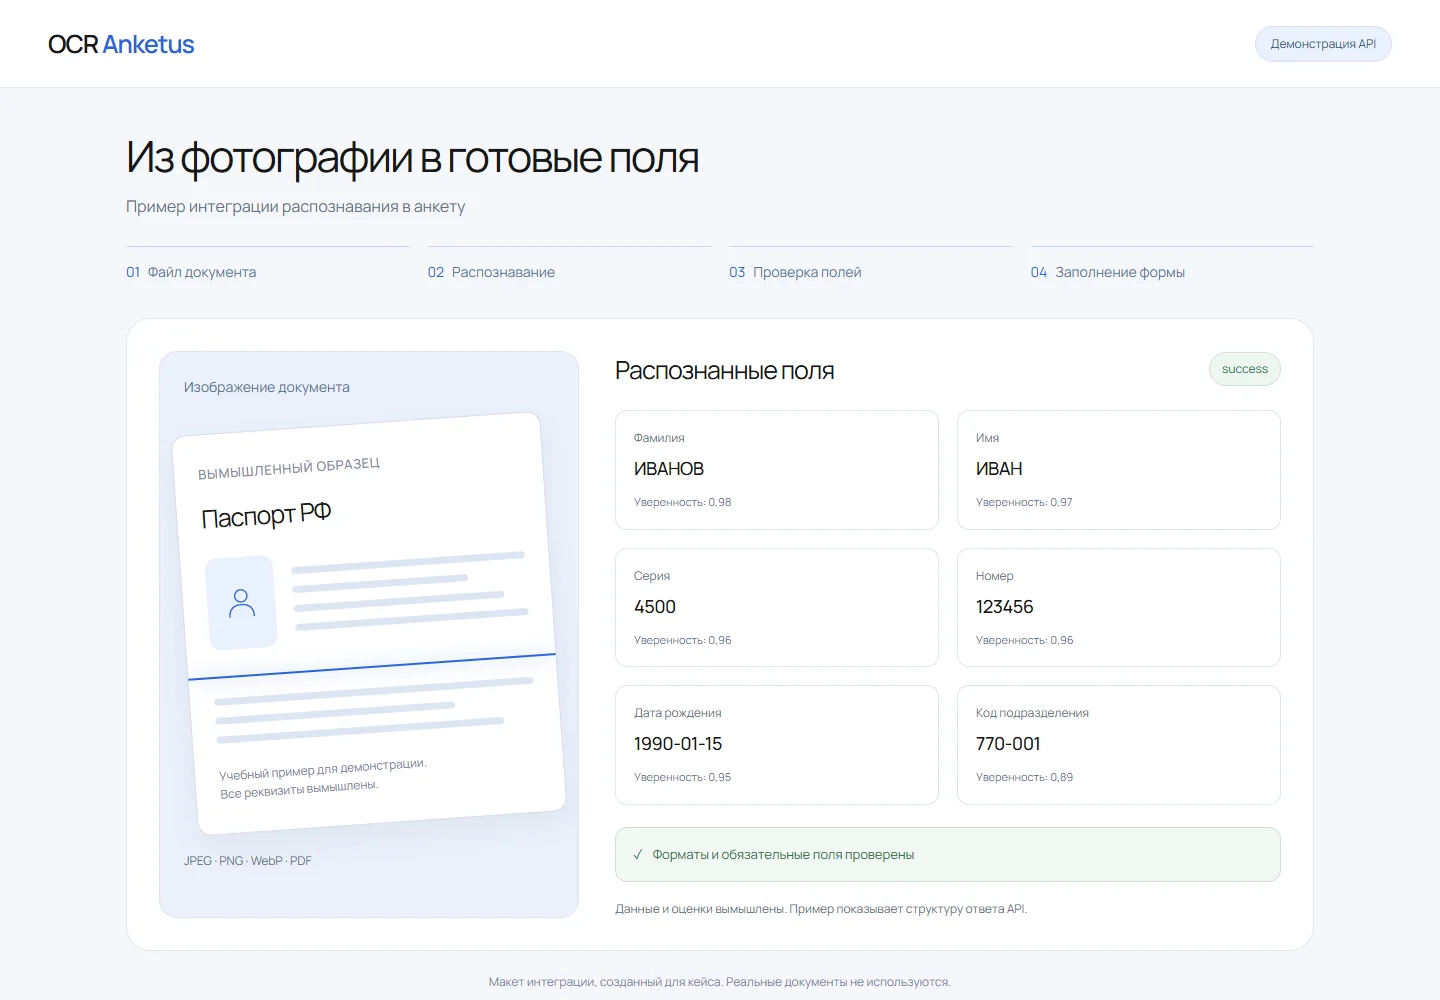This screenshot has width=1440, height=1000.
Task: Click the success status badge
Action: click(x=1244, y=369)
